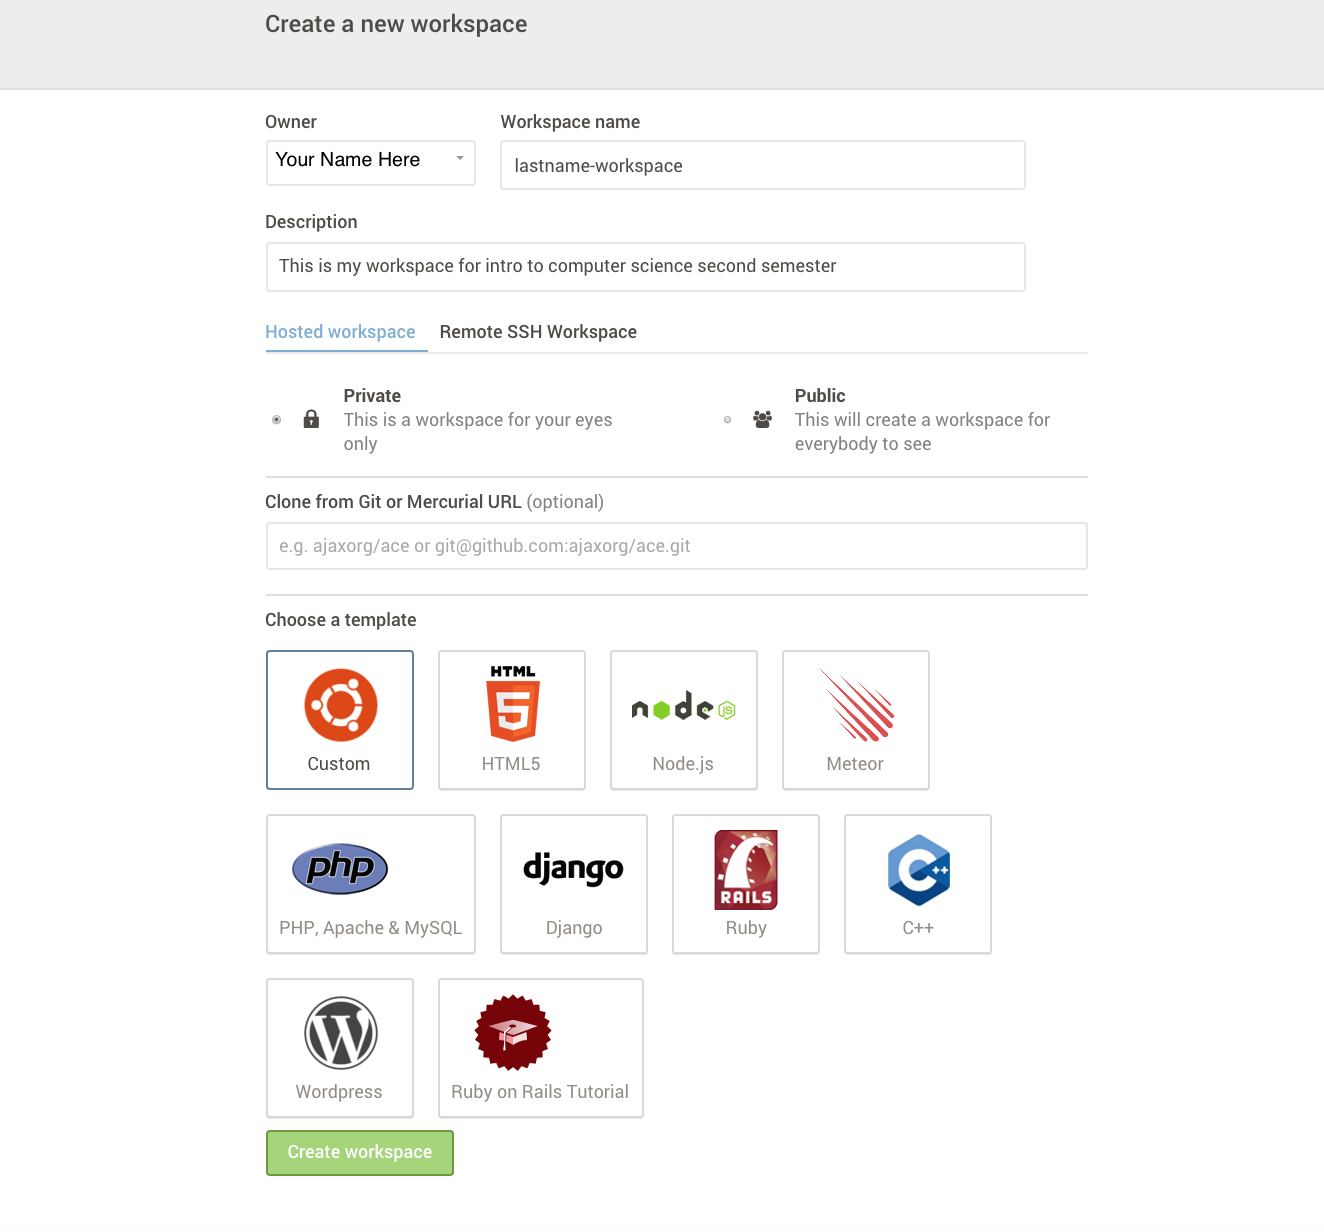Select the Django template logo
The width and height of the screenshot is (1324, 1232).
[574, 869]
